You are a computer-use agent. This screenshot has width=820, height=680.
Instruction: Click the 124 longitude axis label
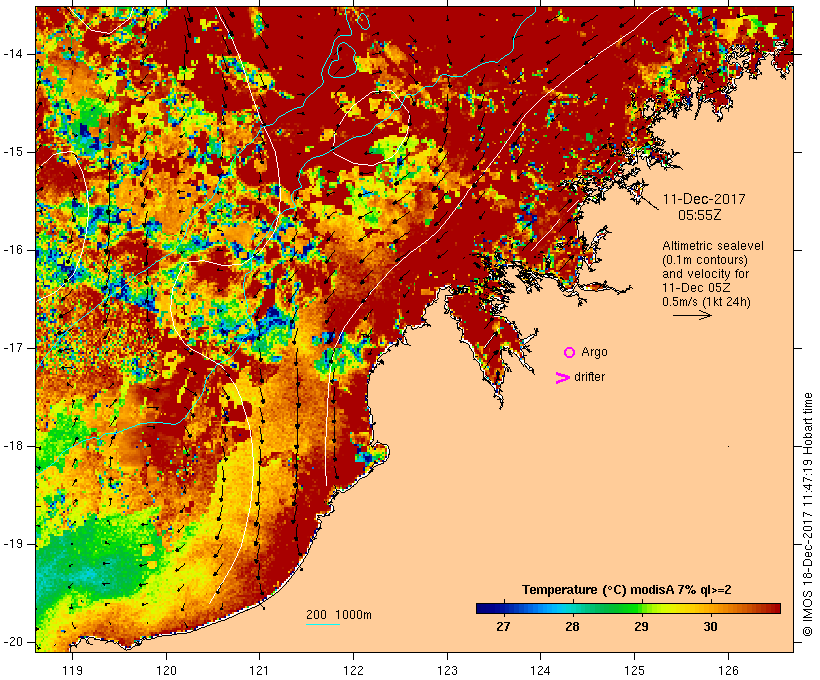click(541, 671)
